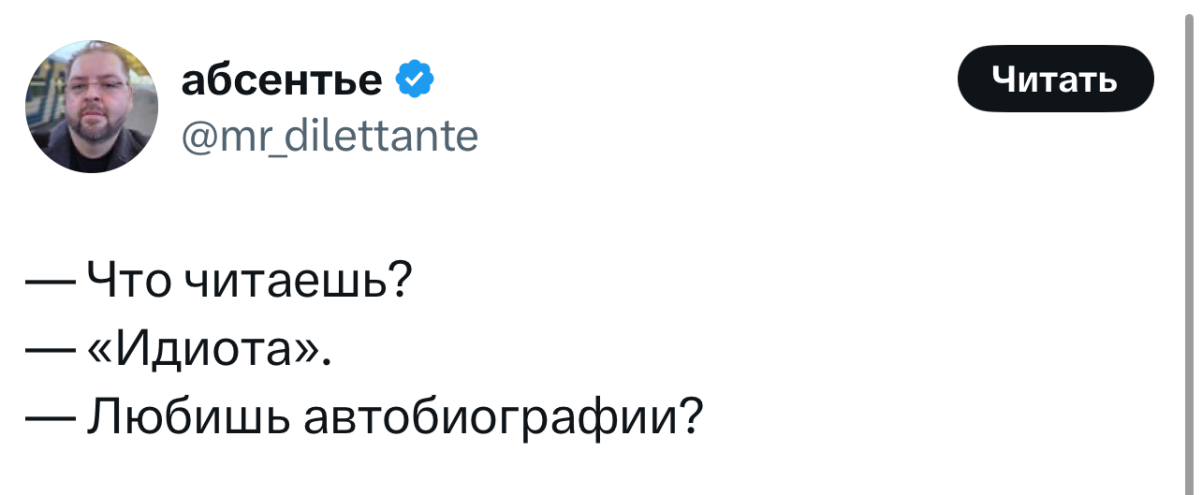The image size is (1202, 495).
Task: Click the Читать follow button
Action: (1055, 79)
